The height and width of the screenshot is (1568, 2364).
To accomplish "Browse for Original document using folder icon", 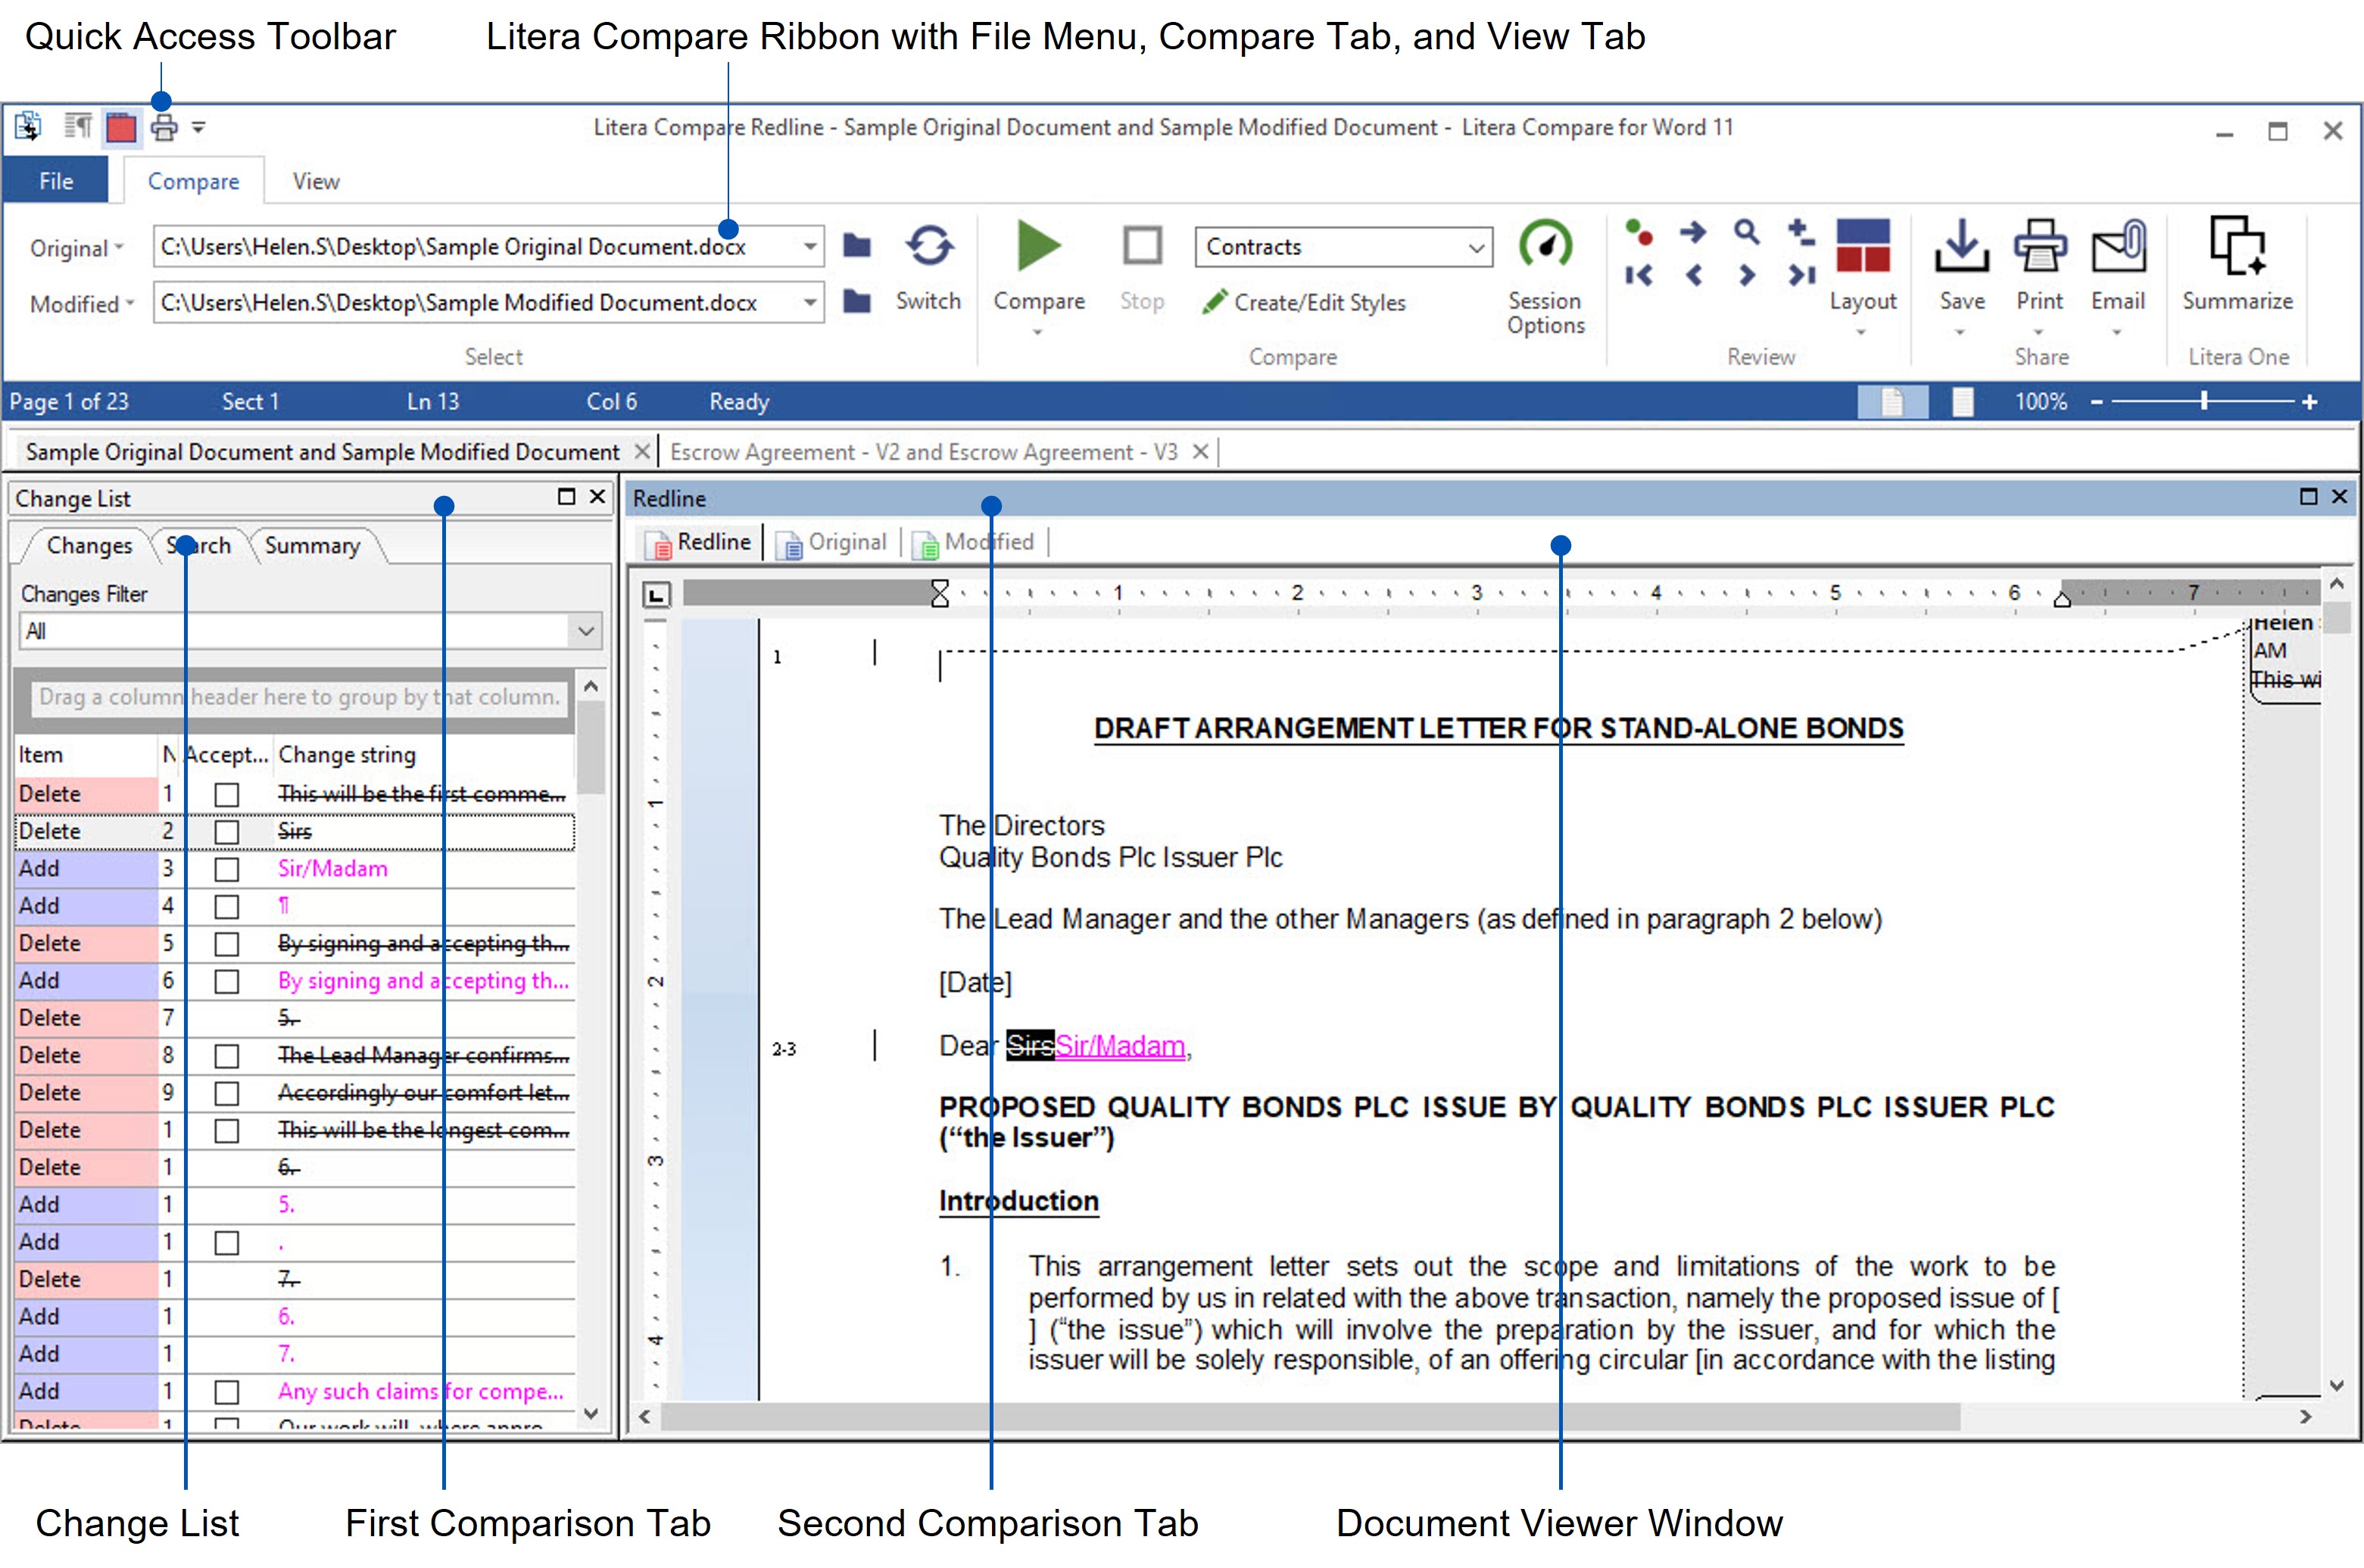I will pos(857,246).
